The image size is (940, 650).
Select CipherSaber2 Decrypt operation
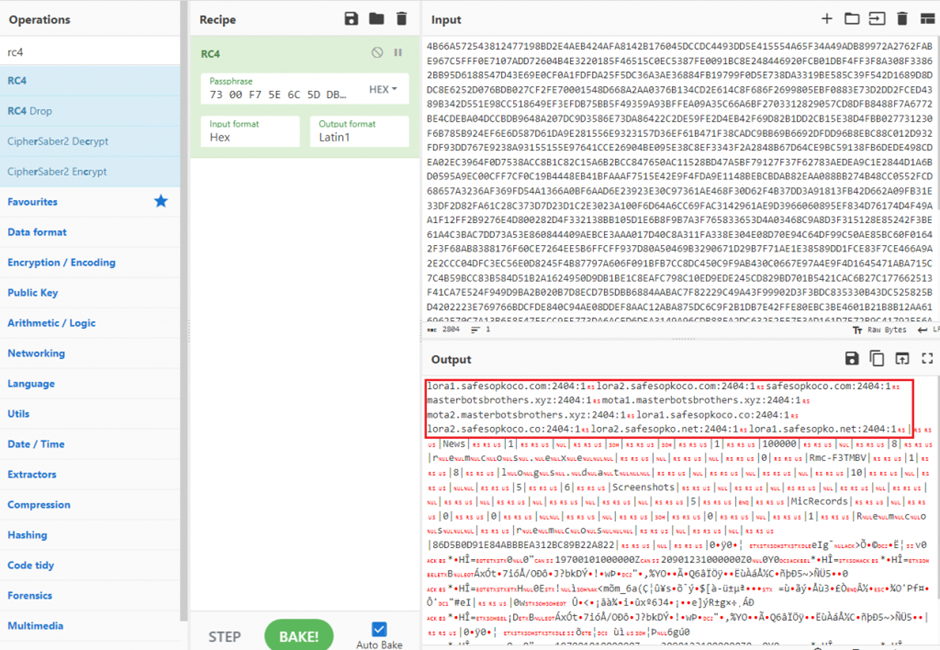coord(90,142)
